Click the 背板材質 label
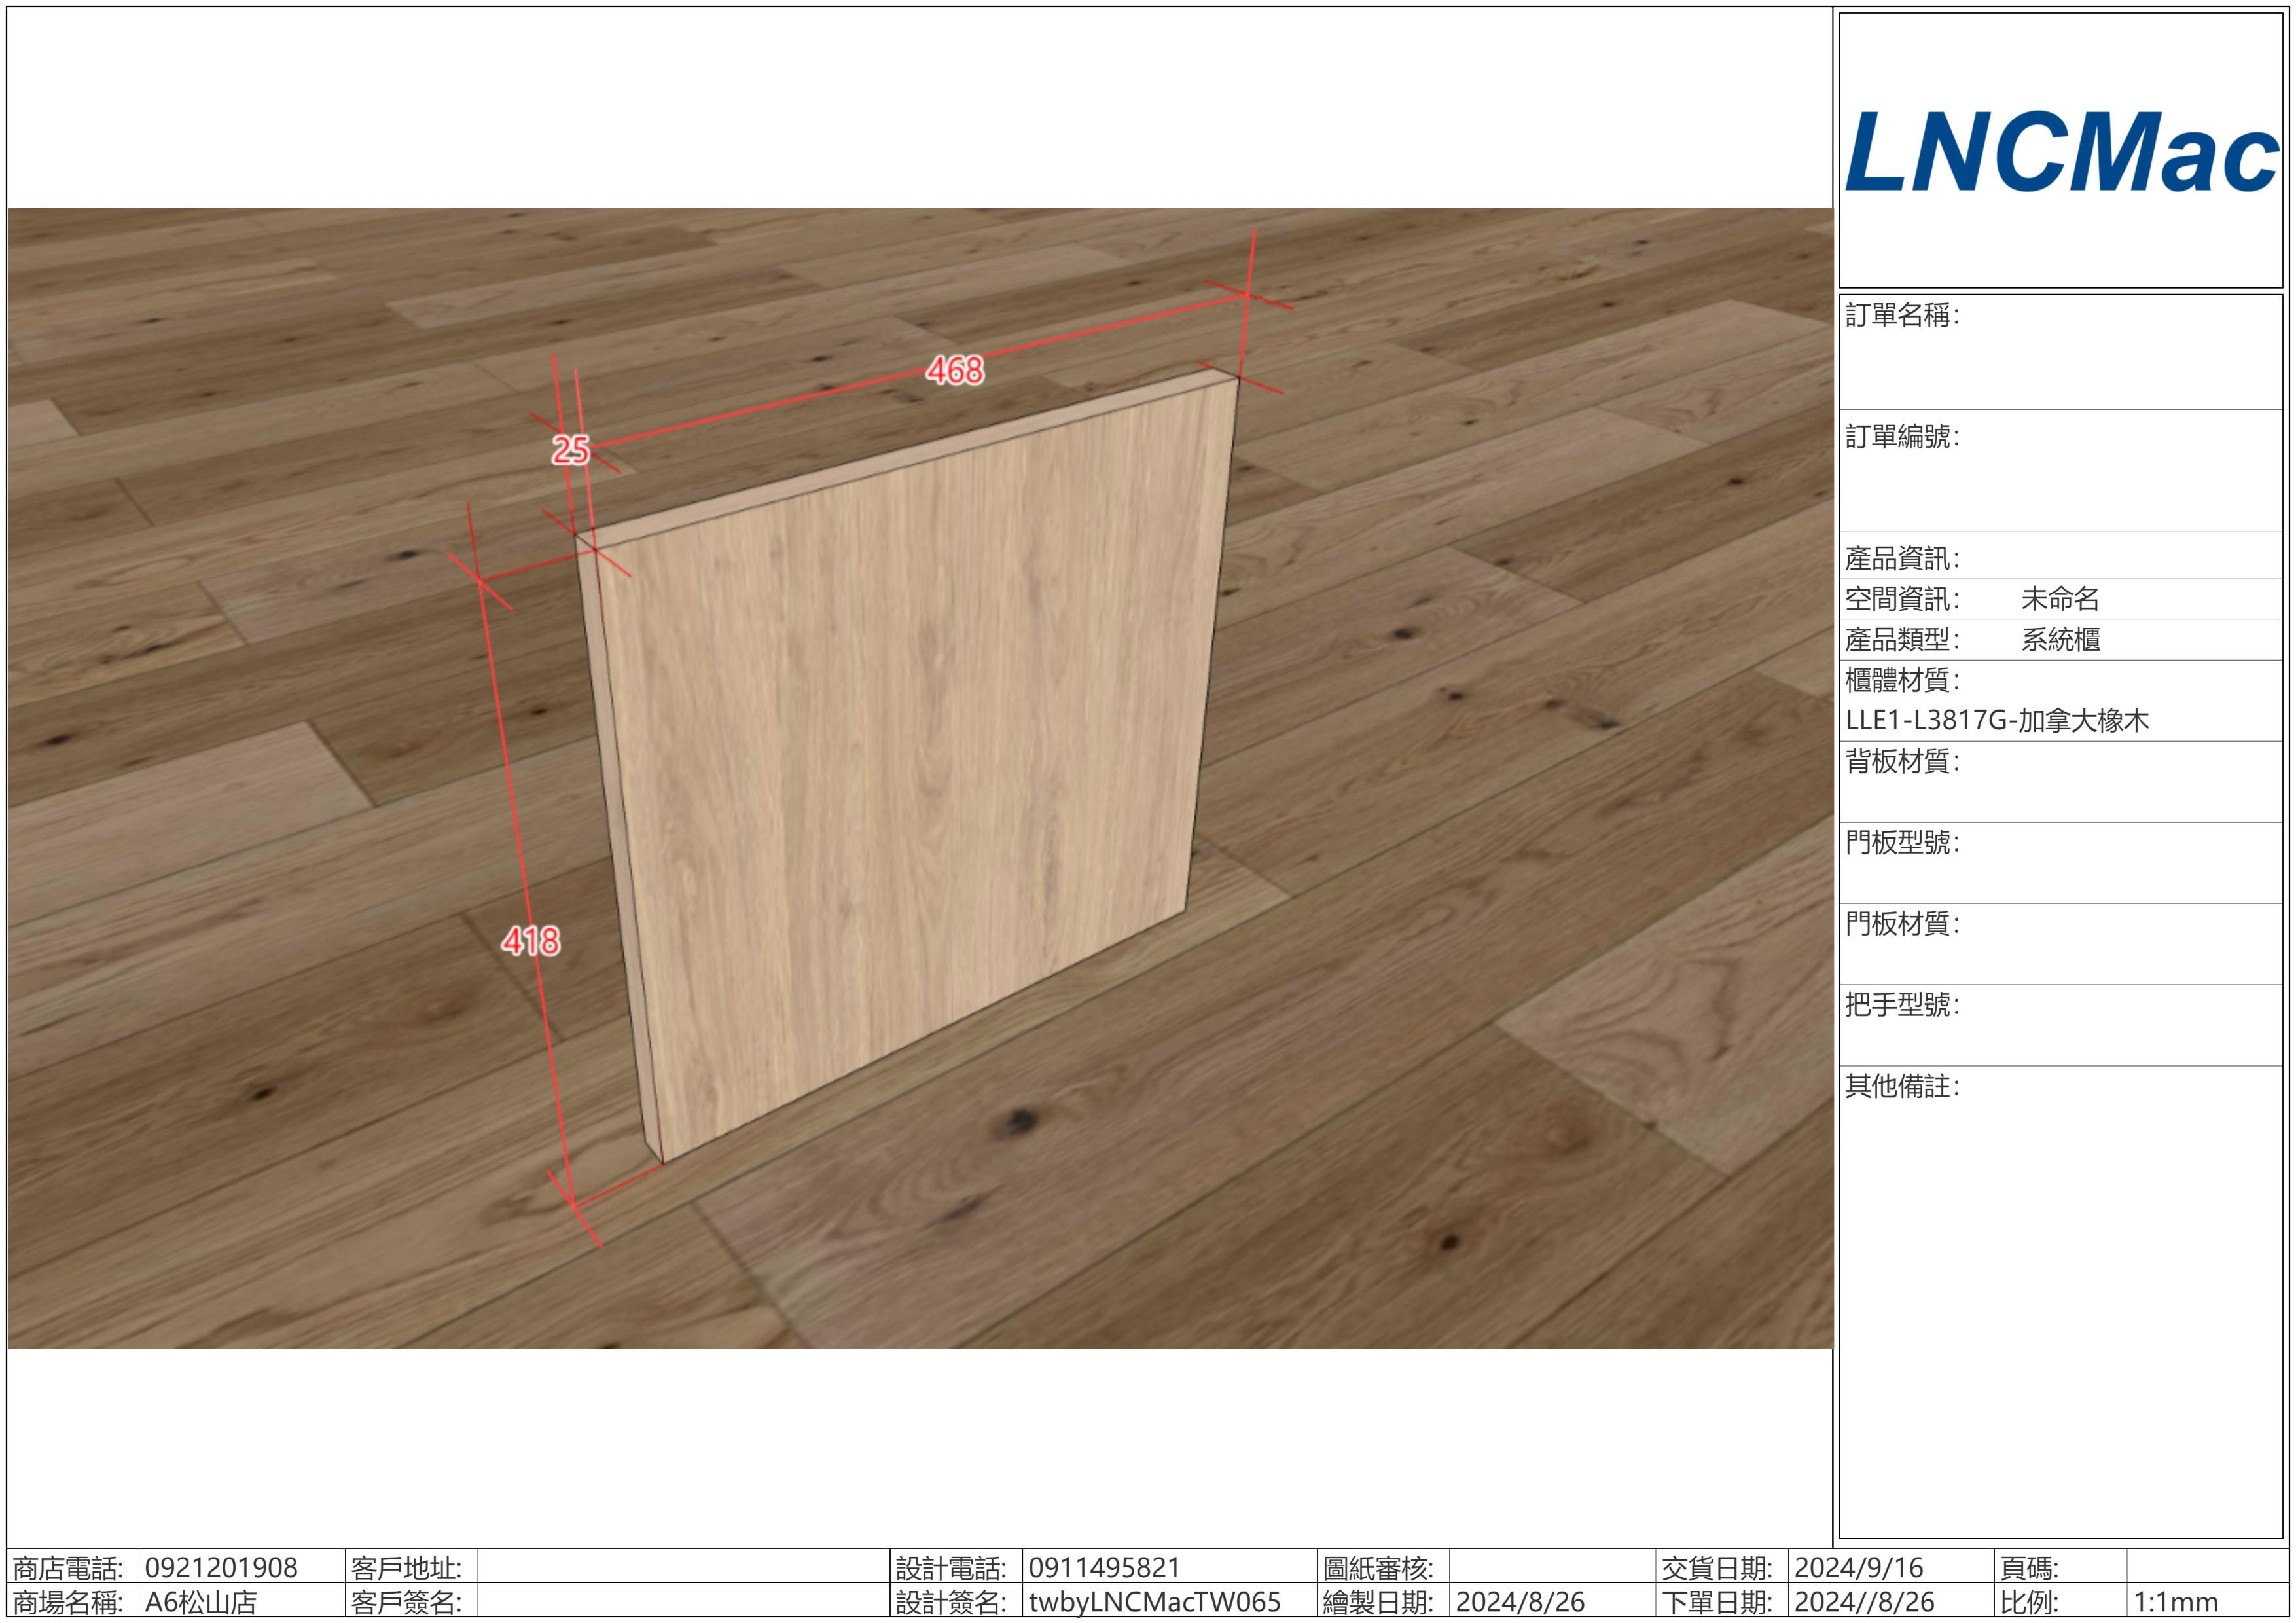Screen dimensions: 2296x1623 (x=1902, y=761)
